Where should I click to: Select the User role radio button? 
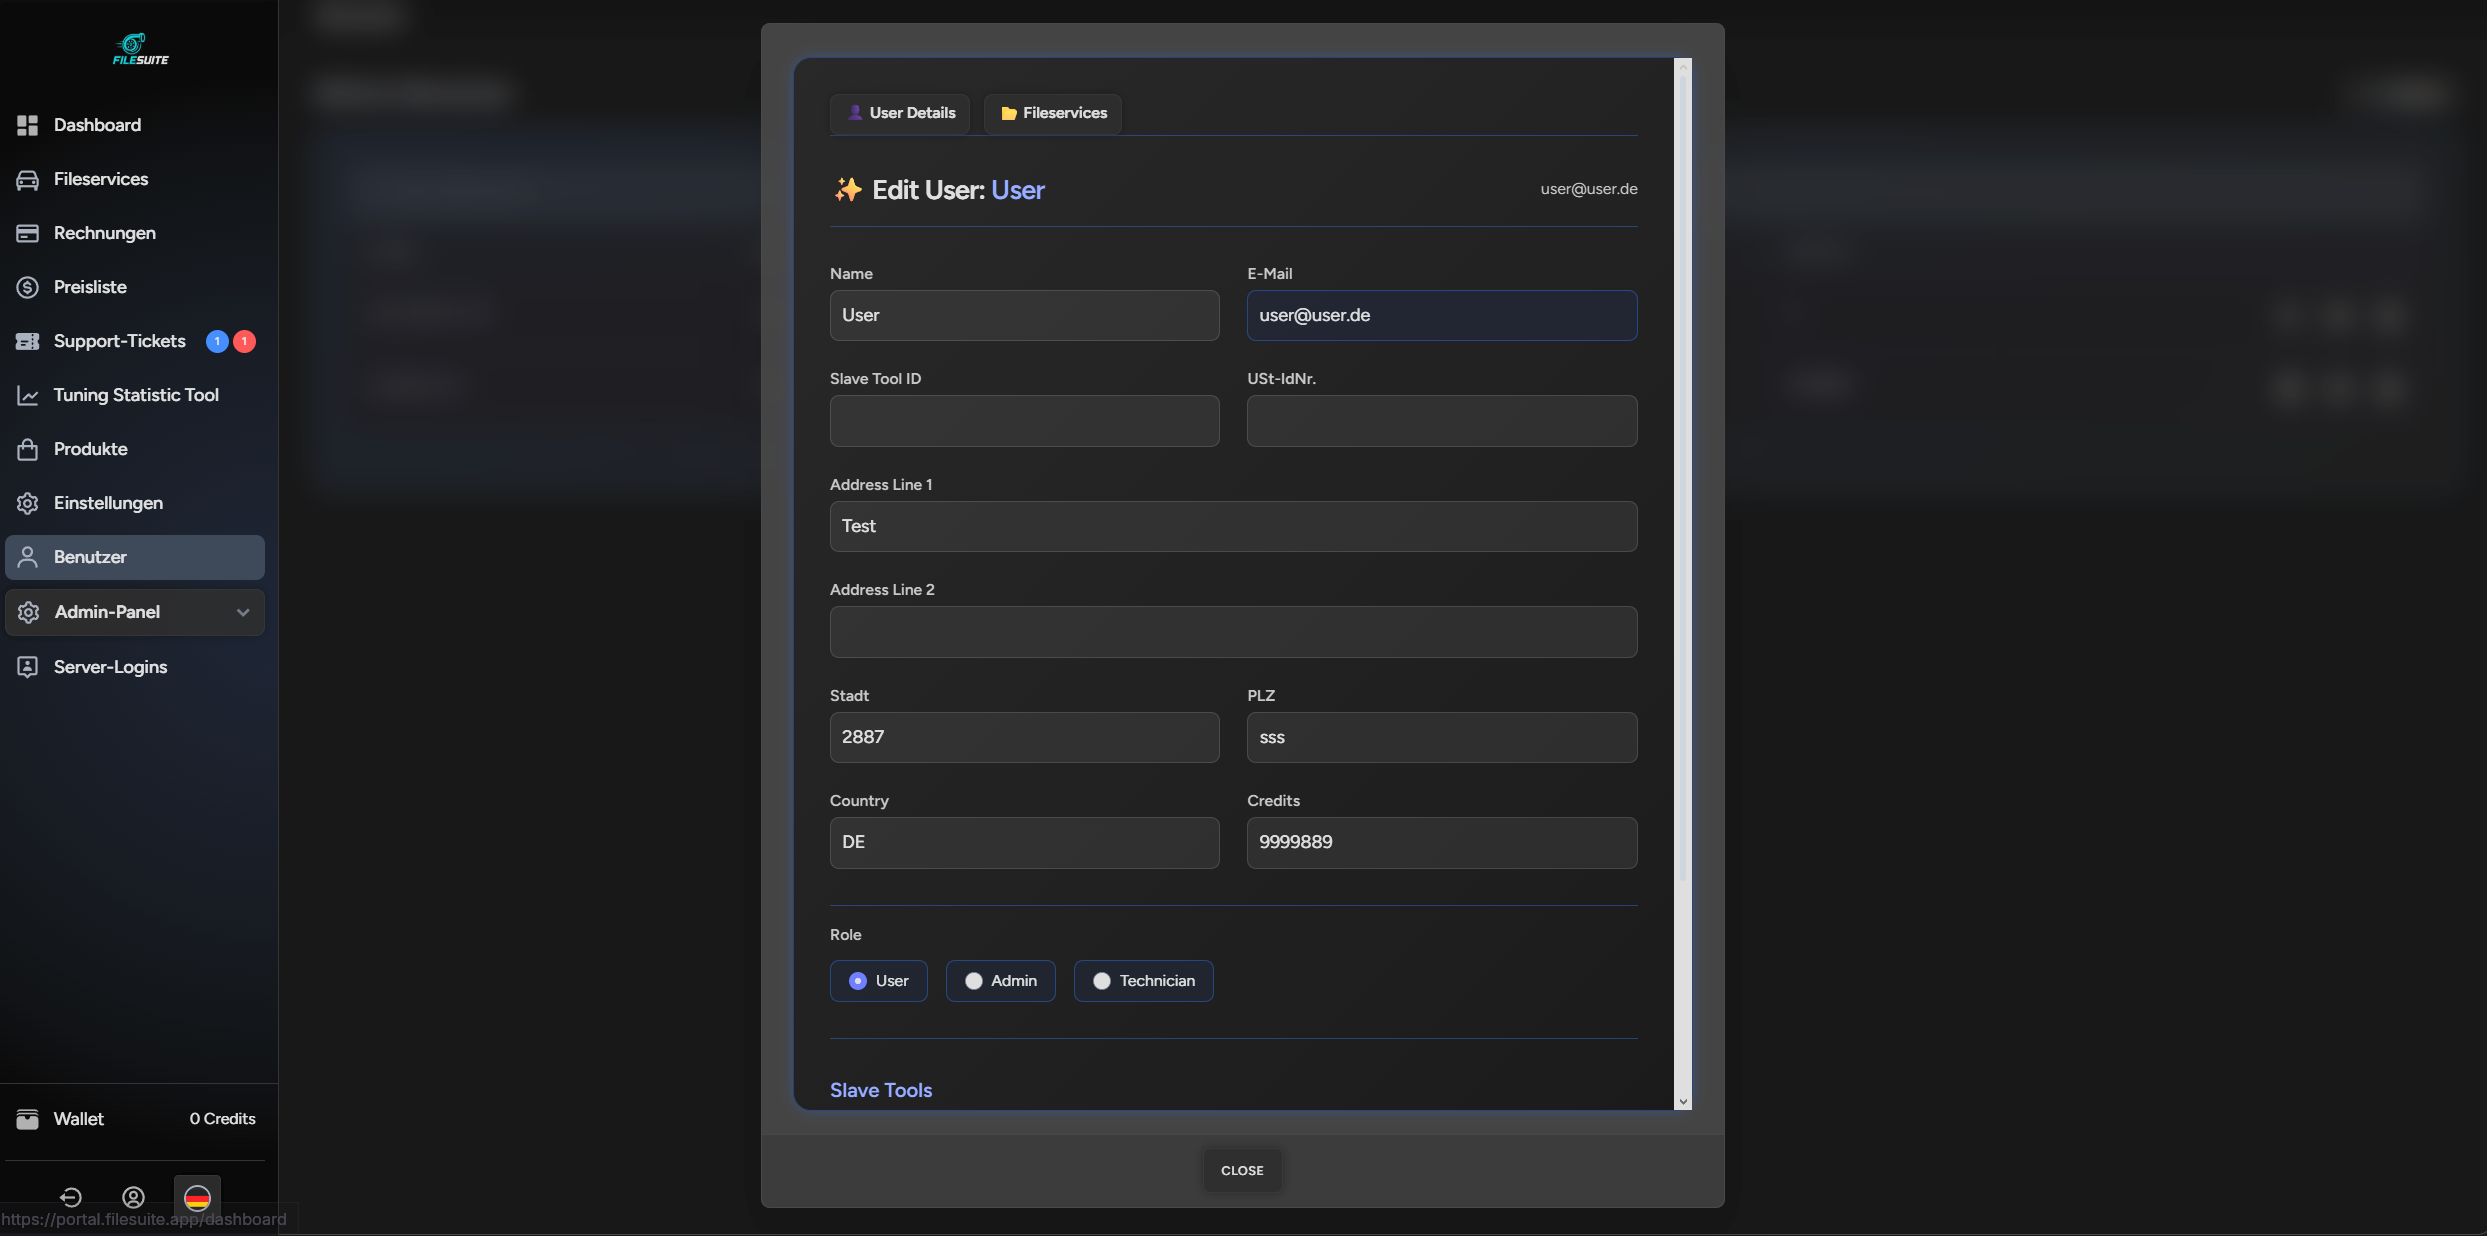(x=857, y=981)
